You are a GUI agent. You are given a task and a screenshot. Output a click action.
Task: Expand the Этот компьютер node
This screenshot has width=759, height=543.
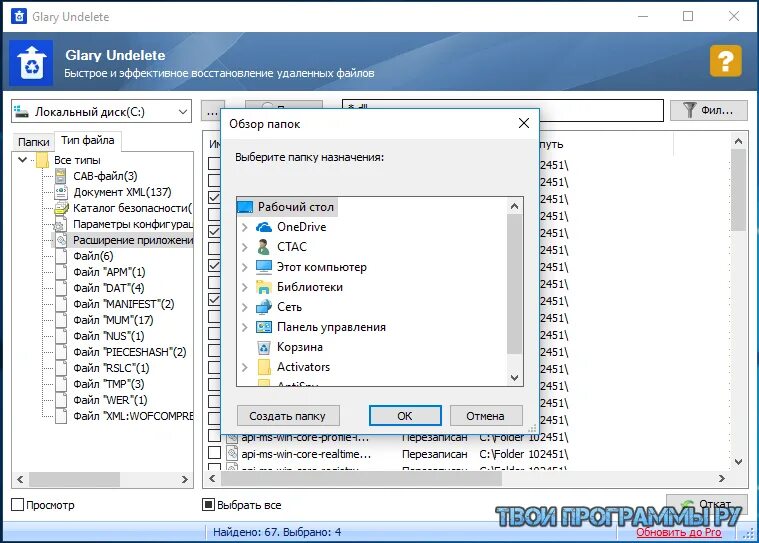[x=244, y=267]
